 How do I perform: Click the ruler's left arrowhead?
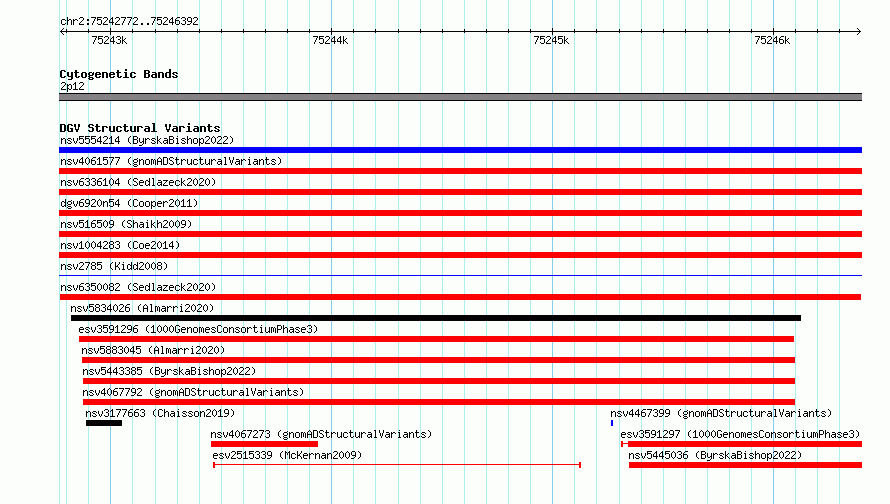(x=62, y=31)
